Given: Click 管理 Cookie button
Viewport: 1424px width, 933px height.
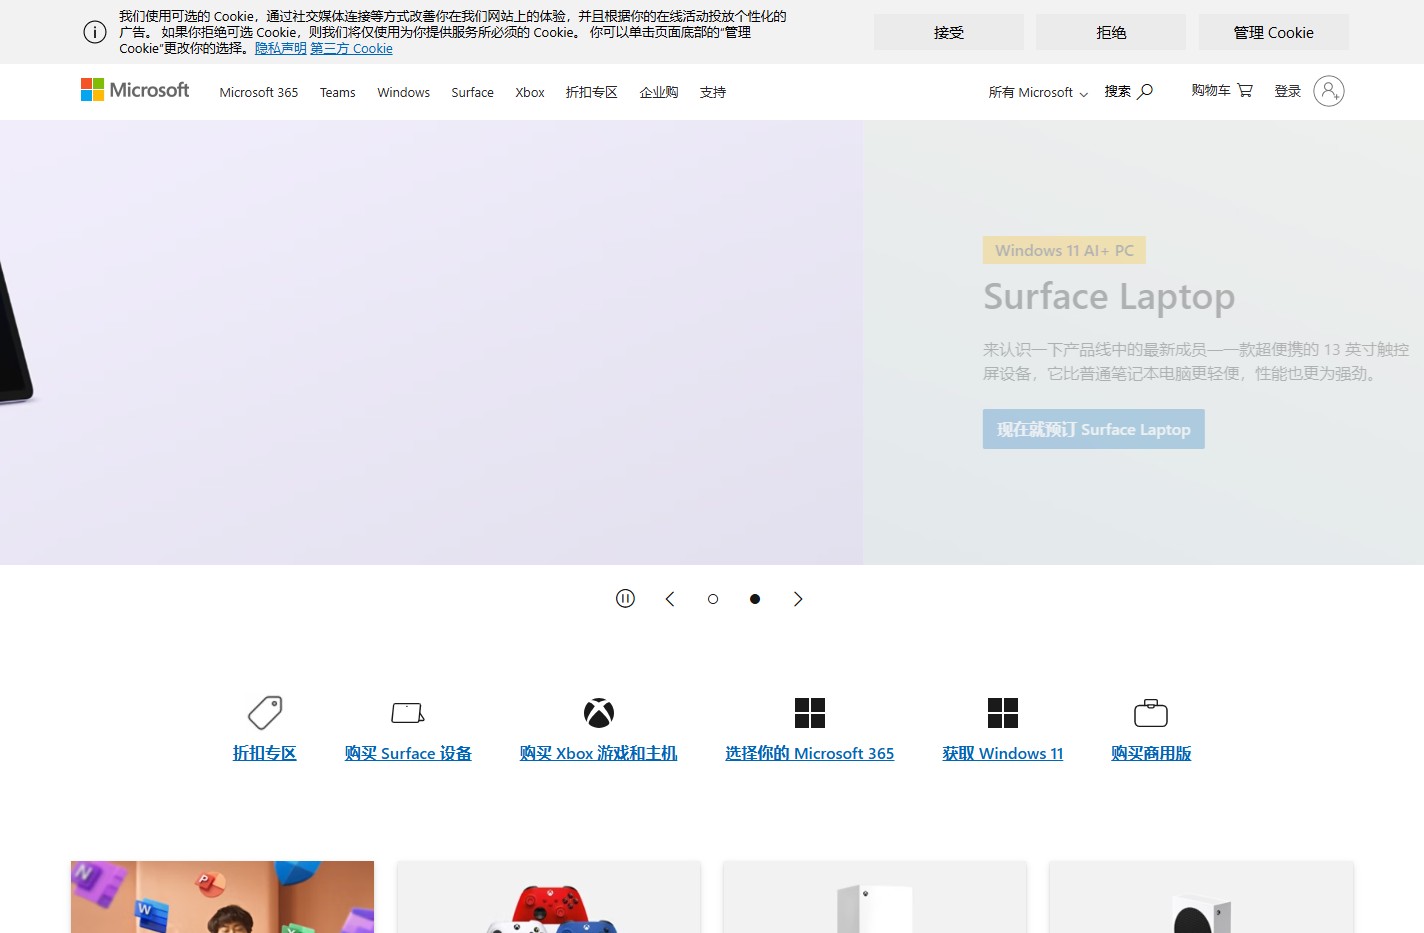Looking at the screenshot, I should 1274,32.
